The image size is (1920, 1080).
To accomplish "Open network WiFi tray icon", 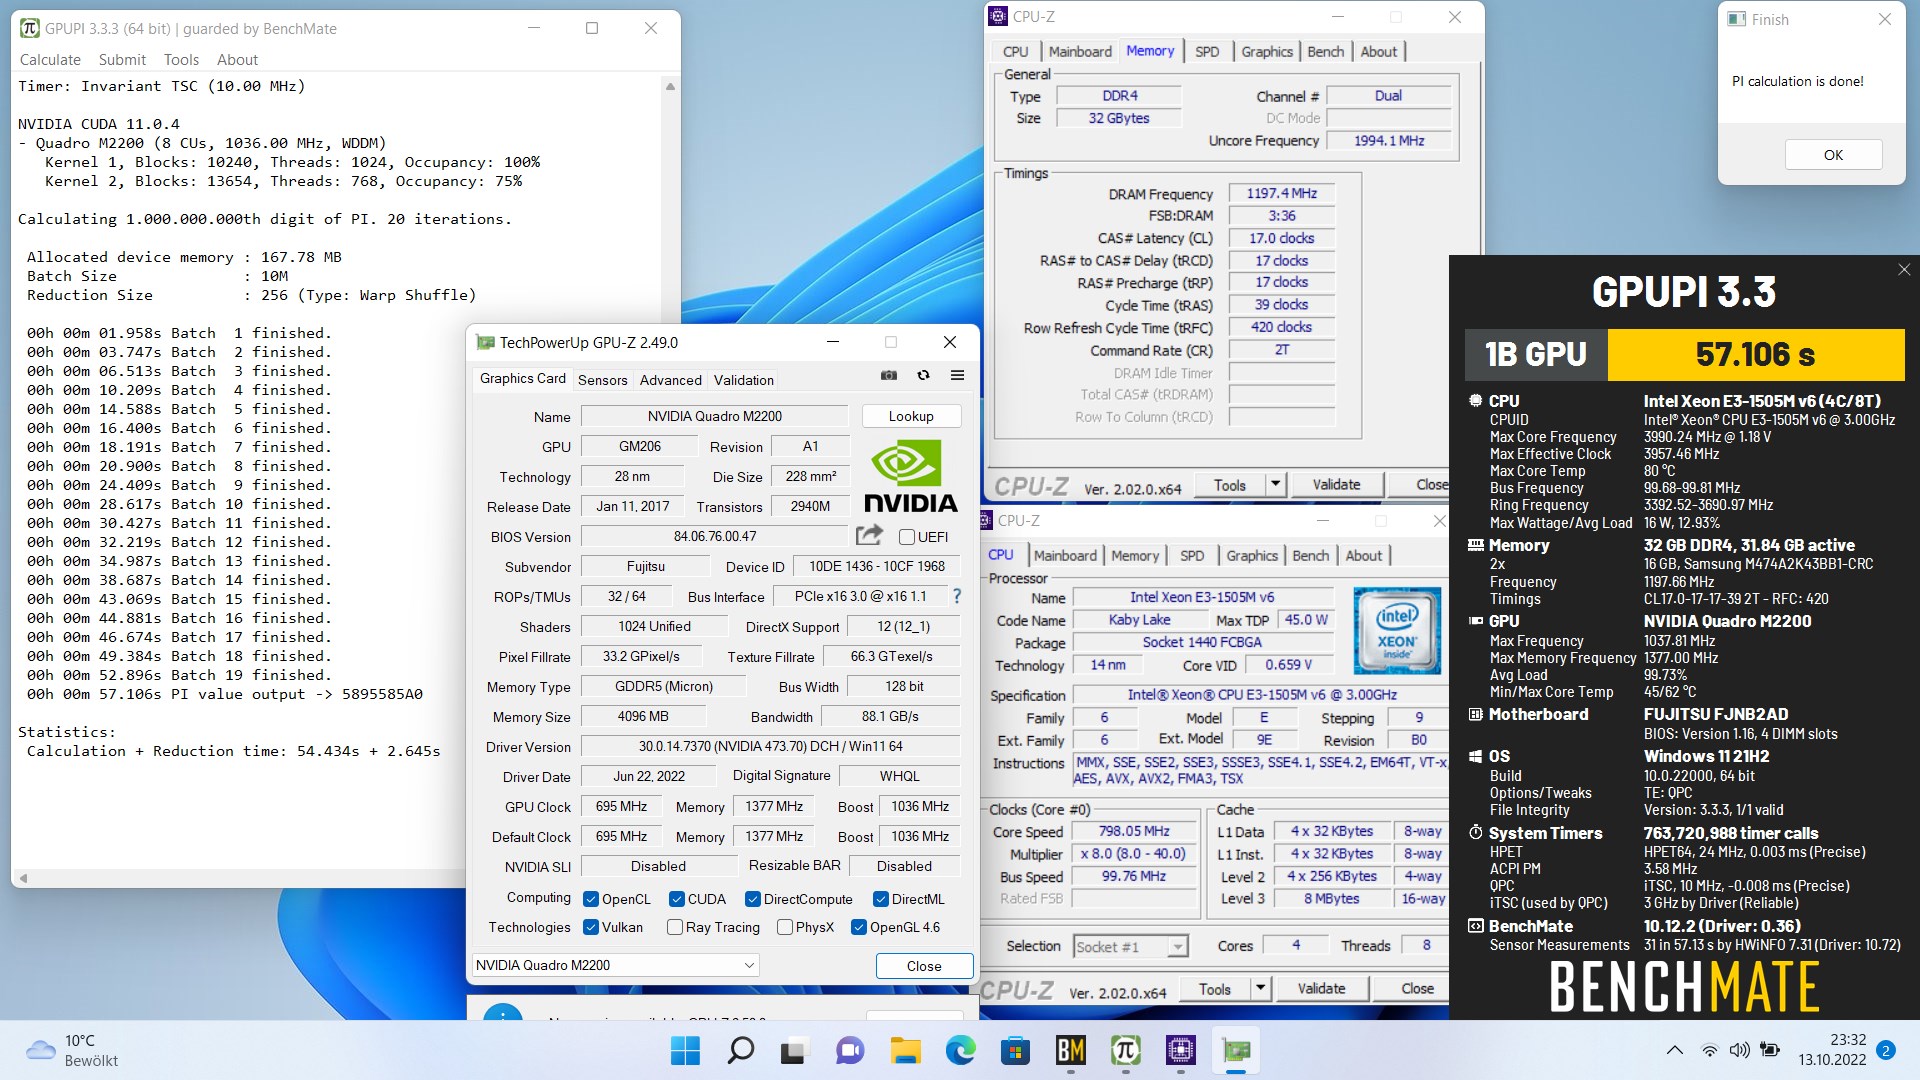I will [1709, 1050].
